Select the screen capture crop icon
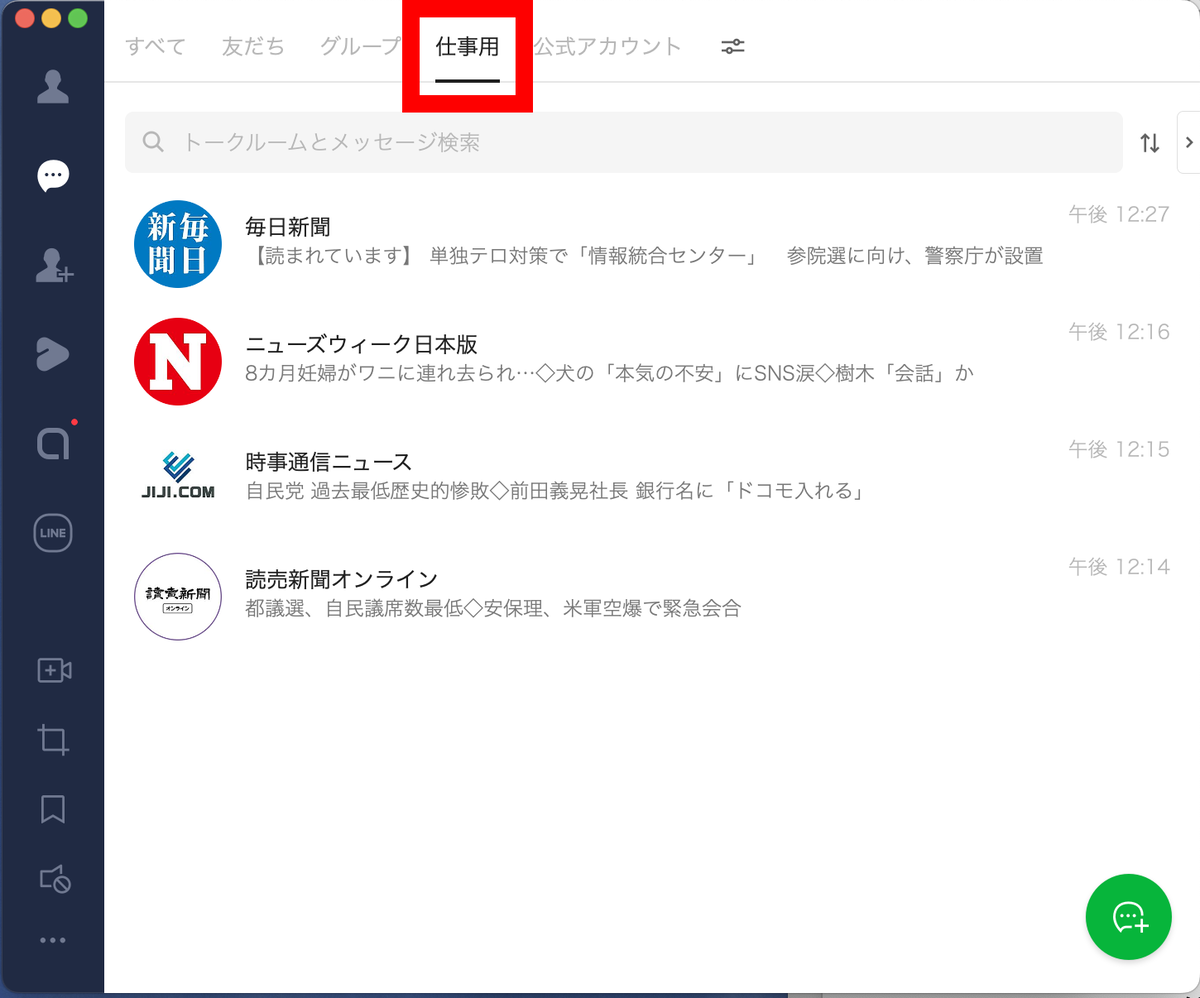Image resolution: width=1200 pixels, height=998 pixels. [53, 741]
